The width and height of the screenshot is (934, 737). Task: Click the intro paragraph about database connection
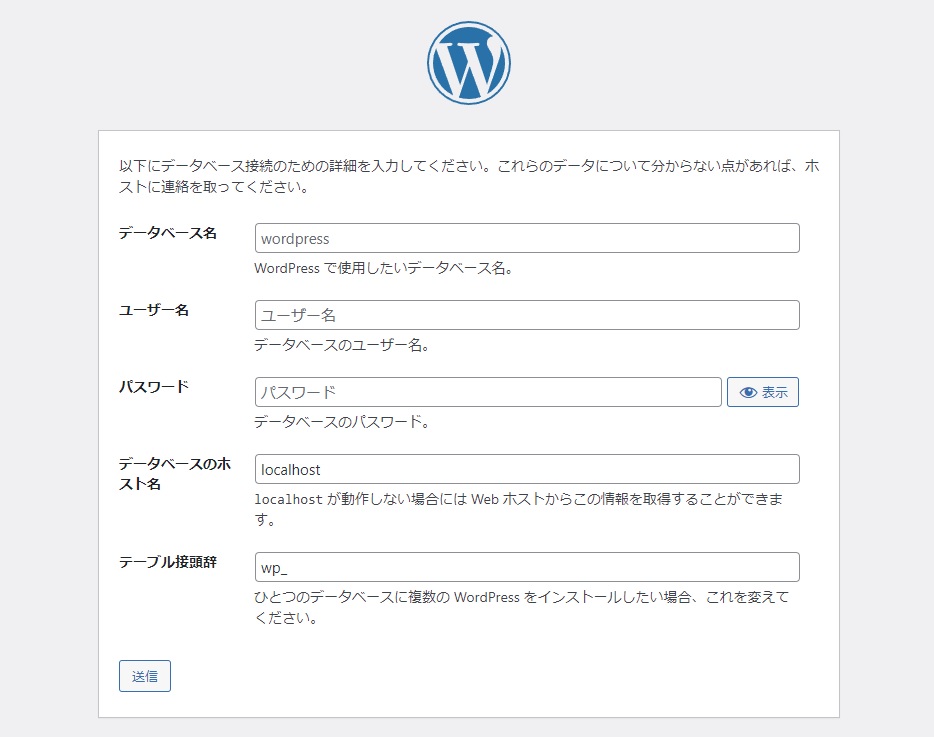[x=468, y=175]
